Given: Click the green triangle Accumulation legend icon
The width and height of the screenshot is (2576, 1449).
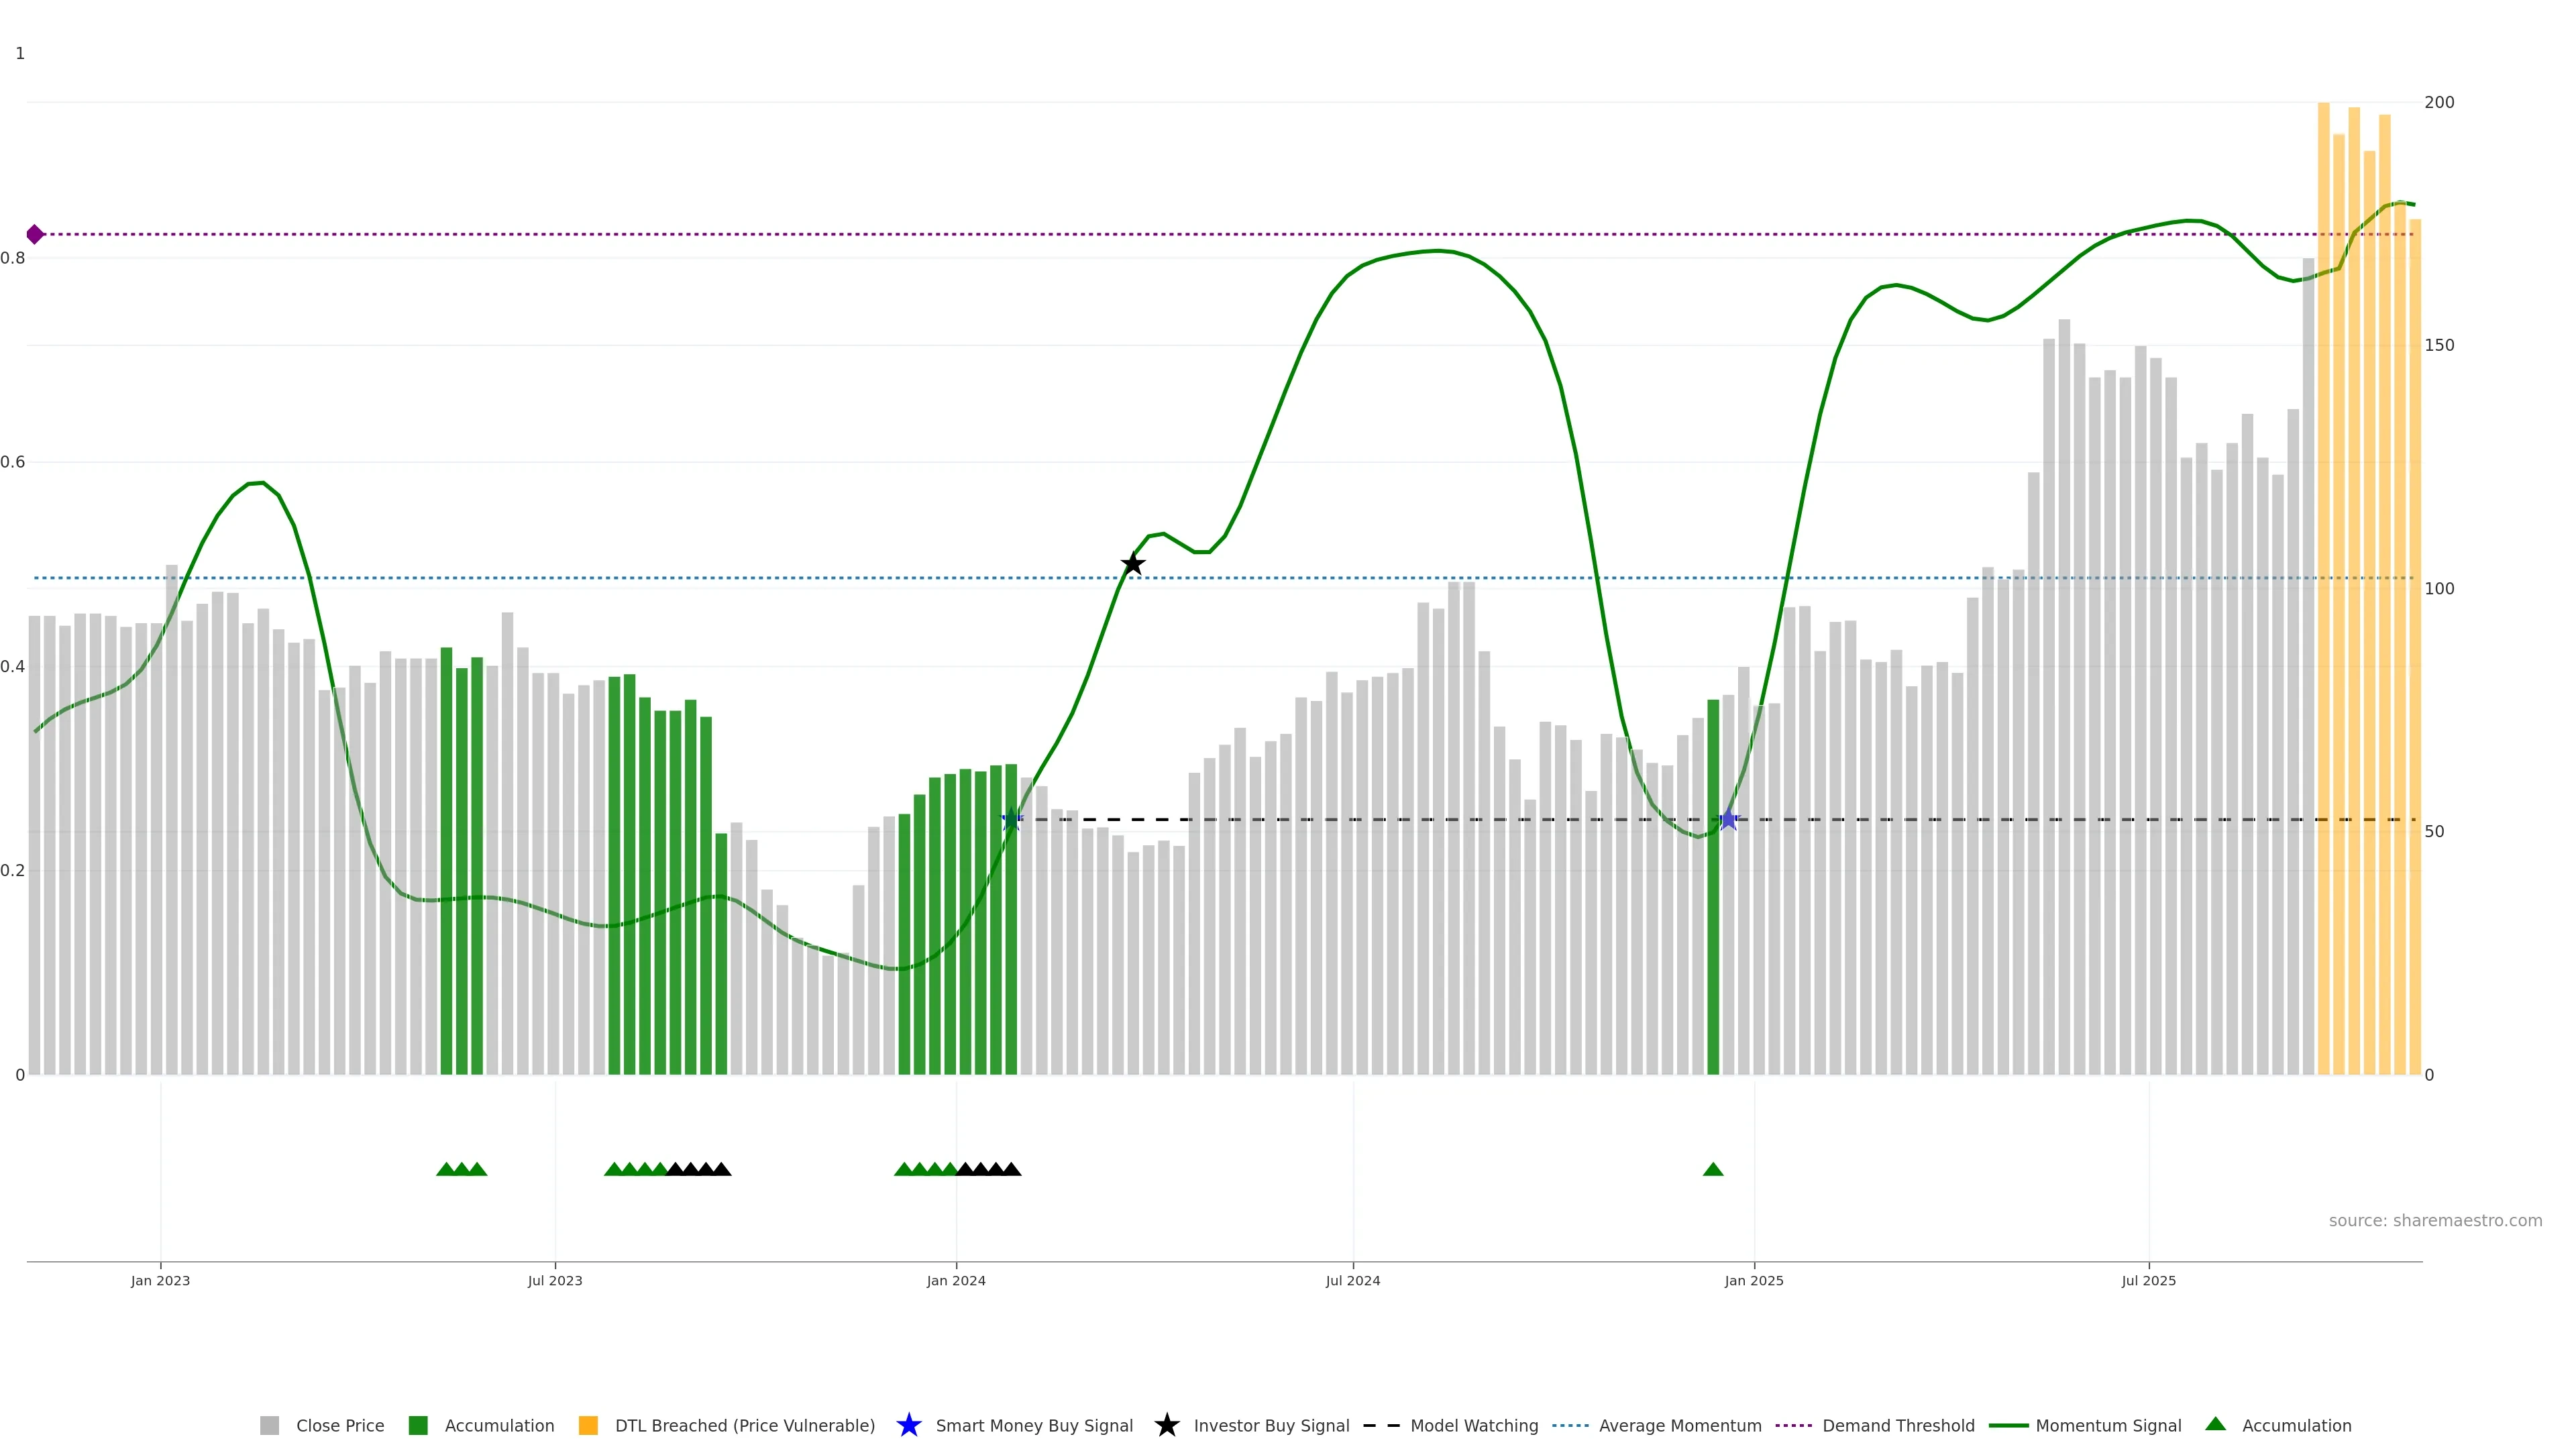Looking at the screenshot, I should 2215,1424.
